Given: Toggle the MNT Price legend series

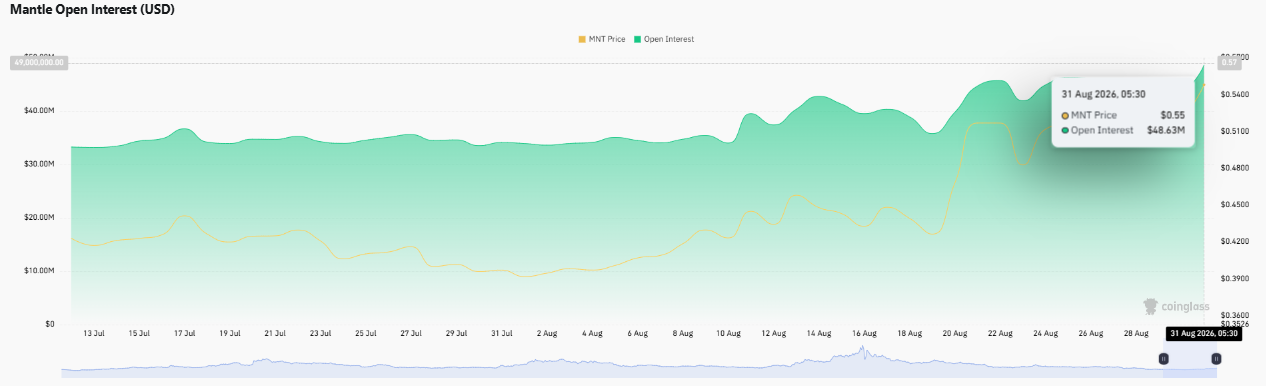Looking at the screenshot, I should pos(602,39).
